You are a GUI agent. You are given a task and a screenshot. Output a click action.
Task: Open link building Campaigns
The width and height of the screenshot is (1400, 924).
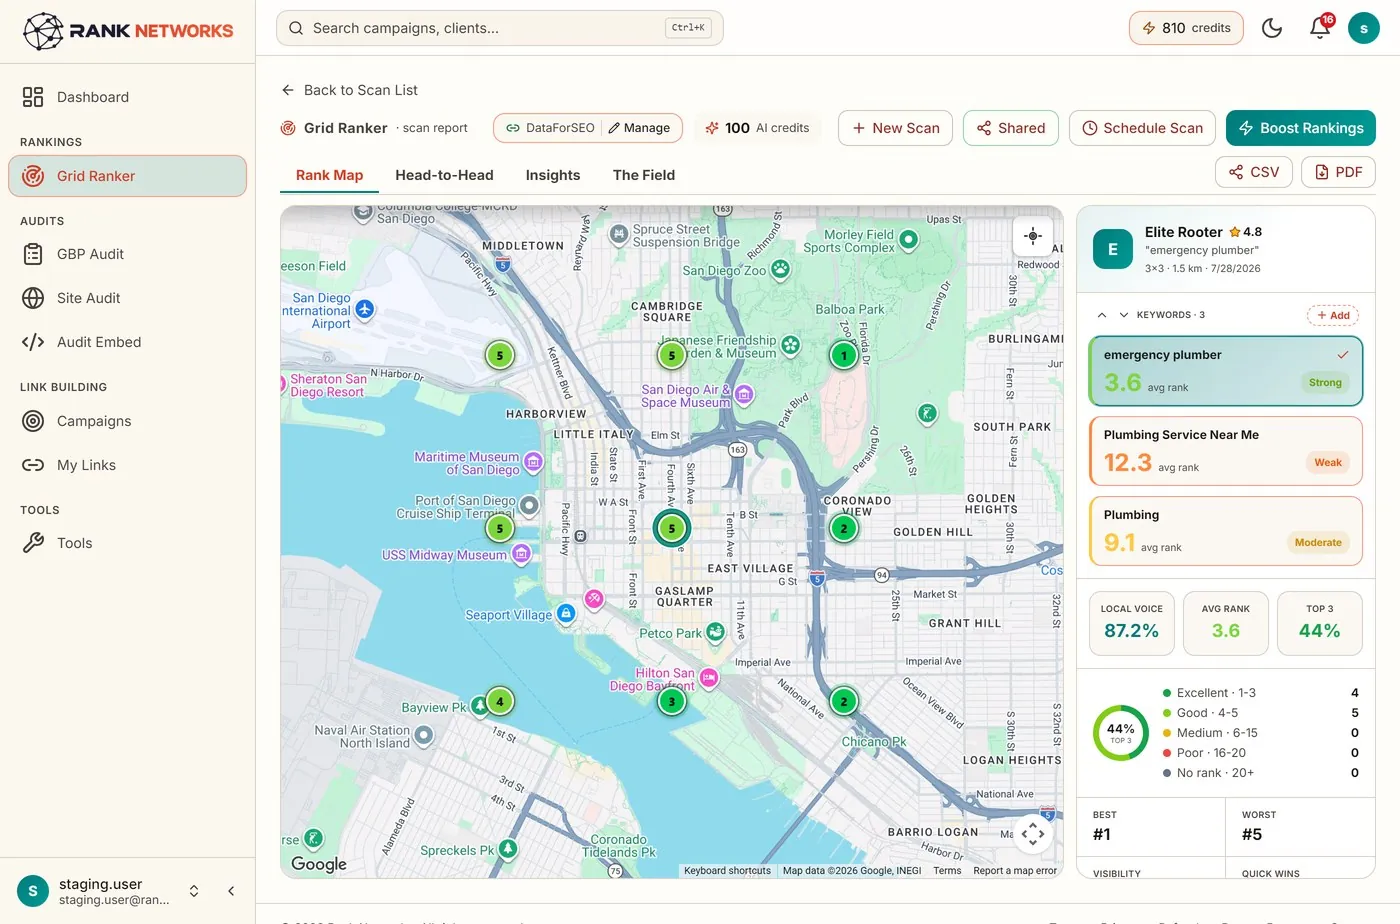click(x=127, y=421)
